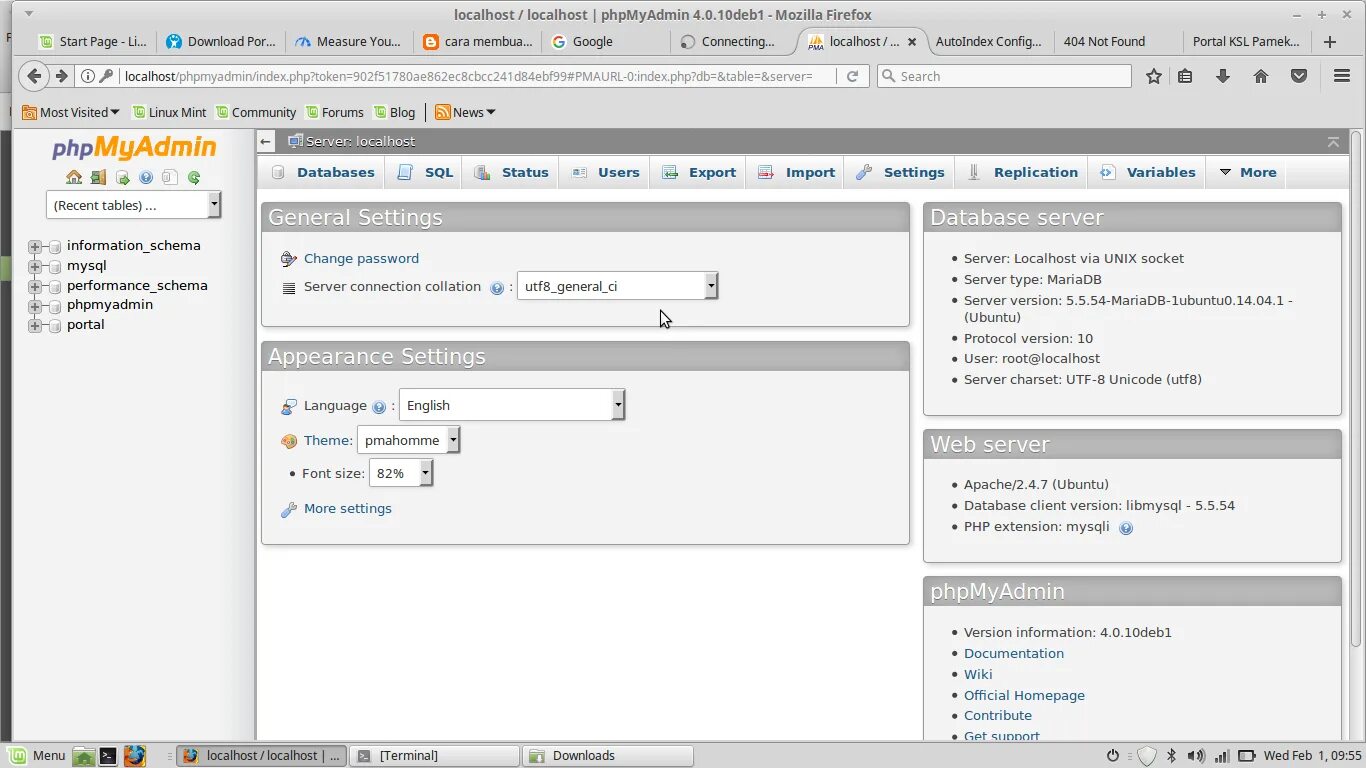Open Most Visited bookmarks dropdown
Screen dimensions: 1366x768
pos(70,112)
